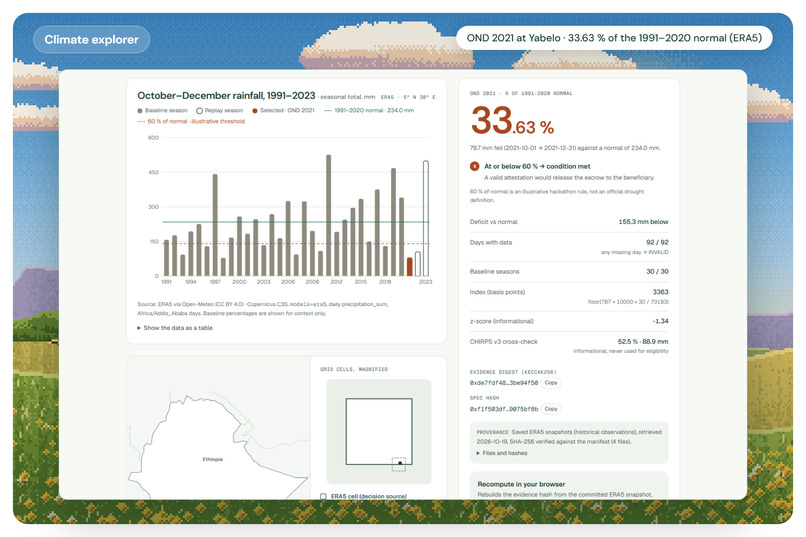Image resolution: width=806 pixels, height=537 pixels.
Task: Click the Ethiopia label on the map
Action: click(x=213, y=459)
